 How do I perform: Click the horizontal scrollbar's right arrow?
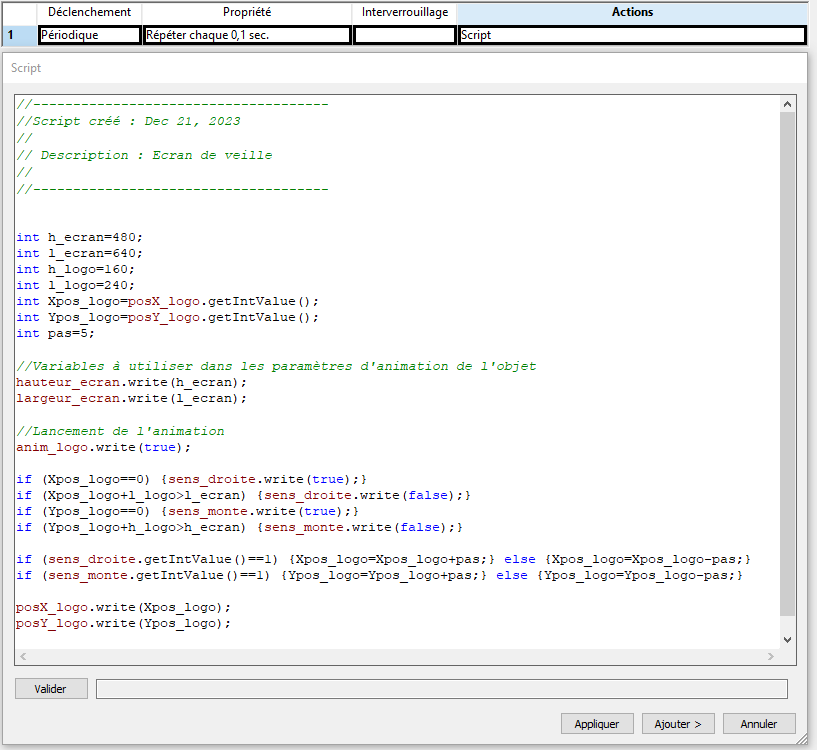point(771,656)
